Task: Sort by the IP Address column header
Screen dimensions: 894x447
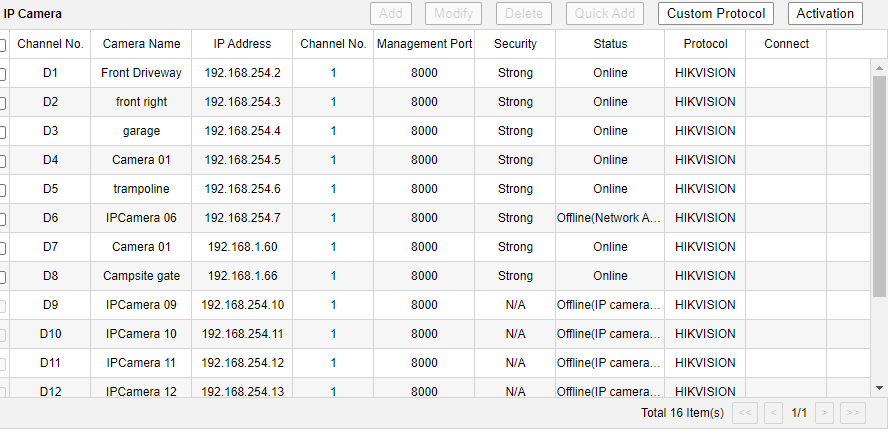Action: [242, 44]
